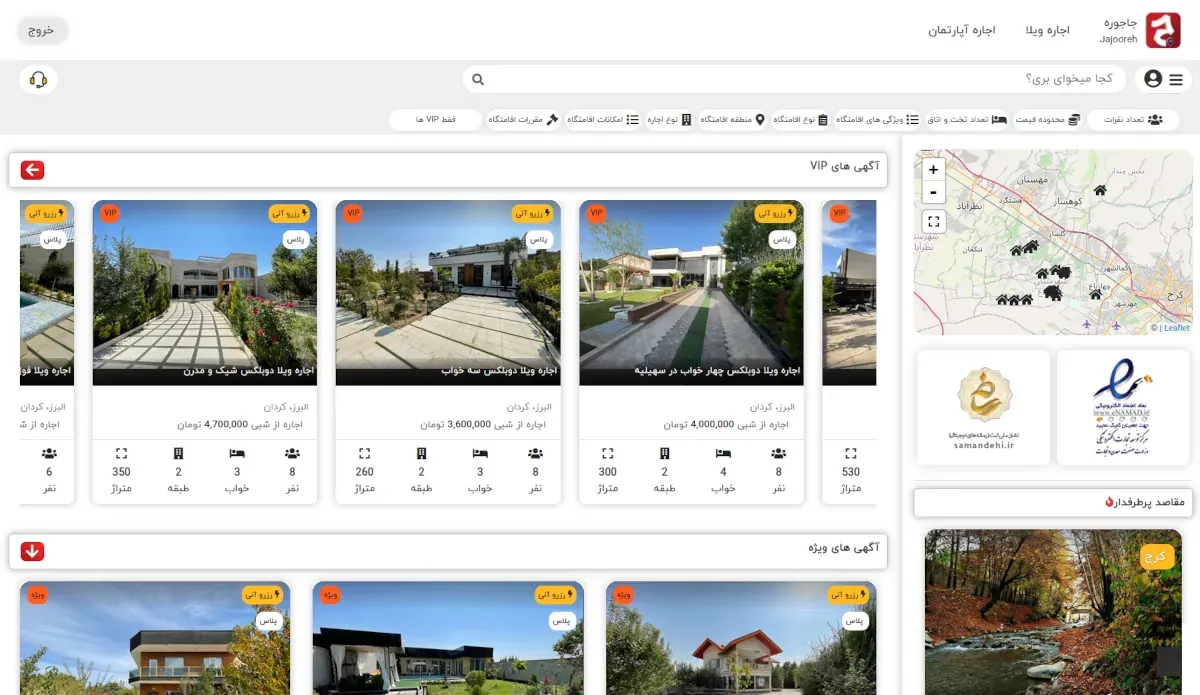Viewport: 1200px width, 695px height.
Task: Collapse the 'آگهی های ویژه' section arrow
Action: (x=32, y=551)
